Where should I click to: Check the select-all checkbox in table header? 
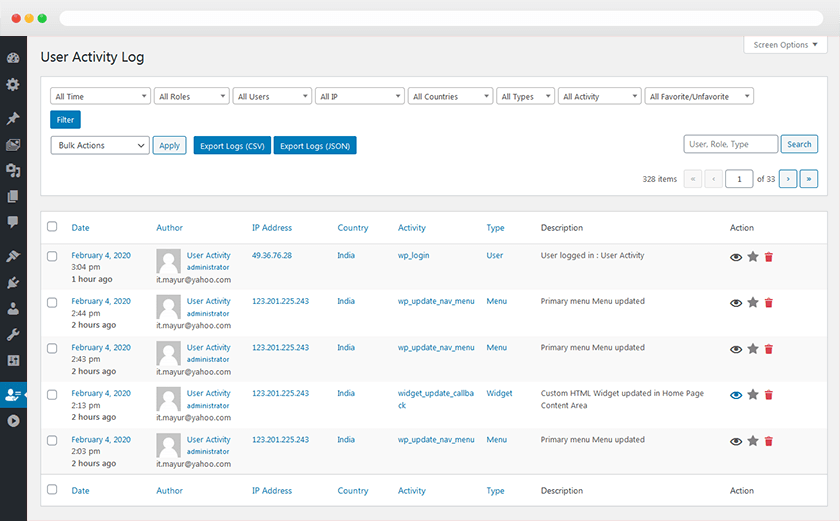pos(52,227)
